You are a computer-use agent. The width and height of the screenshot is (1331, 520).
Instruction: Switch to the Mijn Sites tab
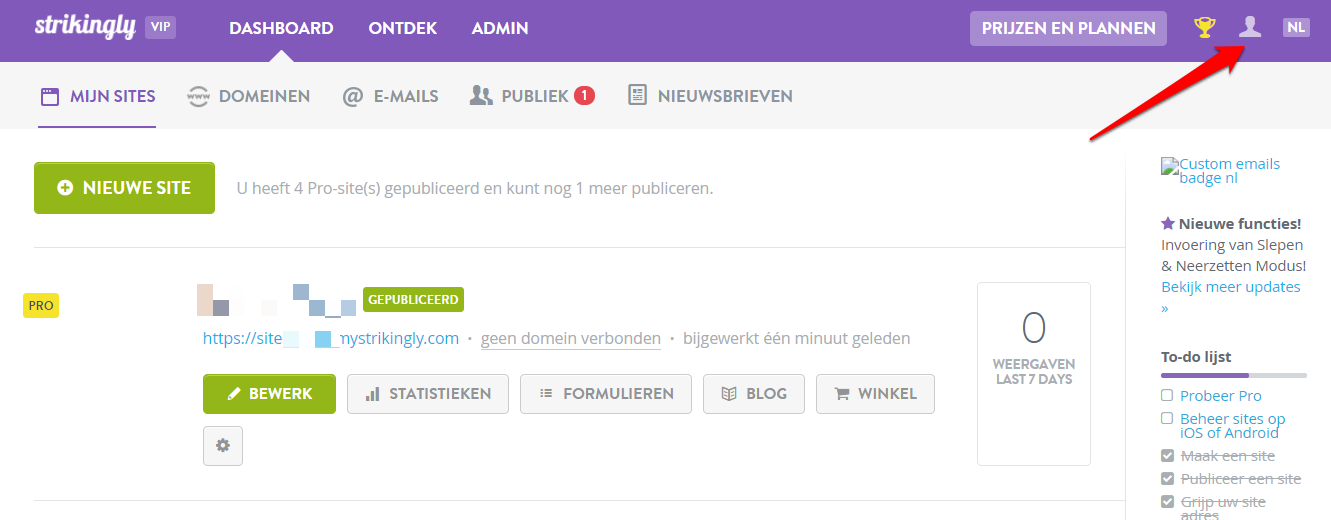[97, 96]
